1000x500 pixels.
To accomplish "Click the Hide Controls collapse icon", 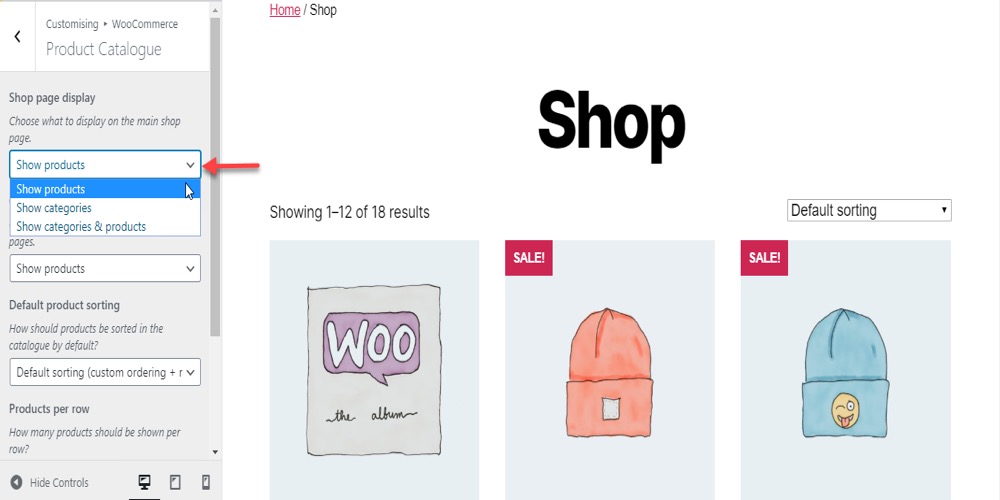I will tap(17, 483).
